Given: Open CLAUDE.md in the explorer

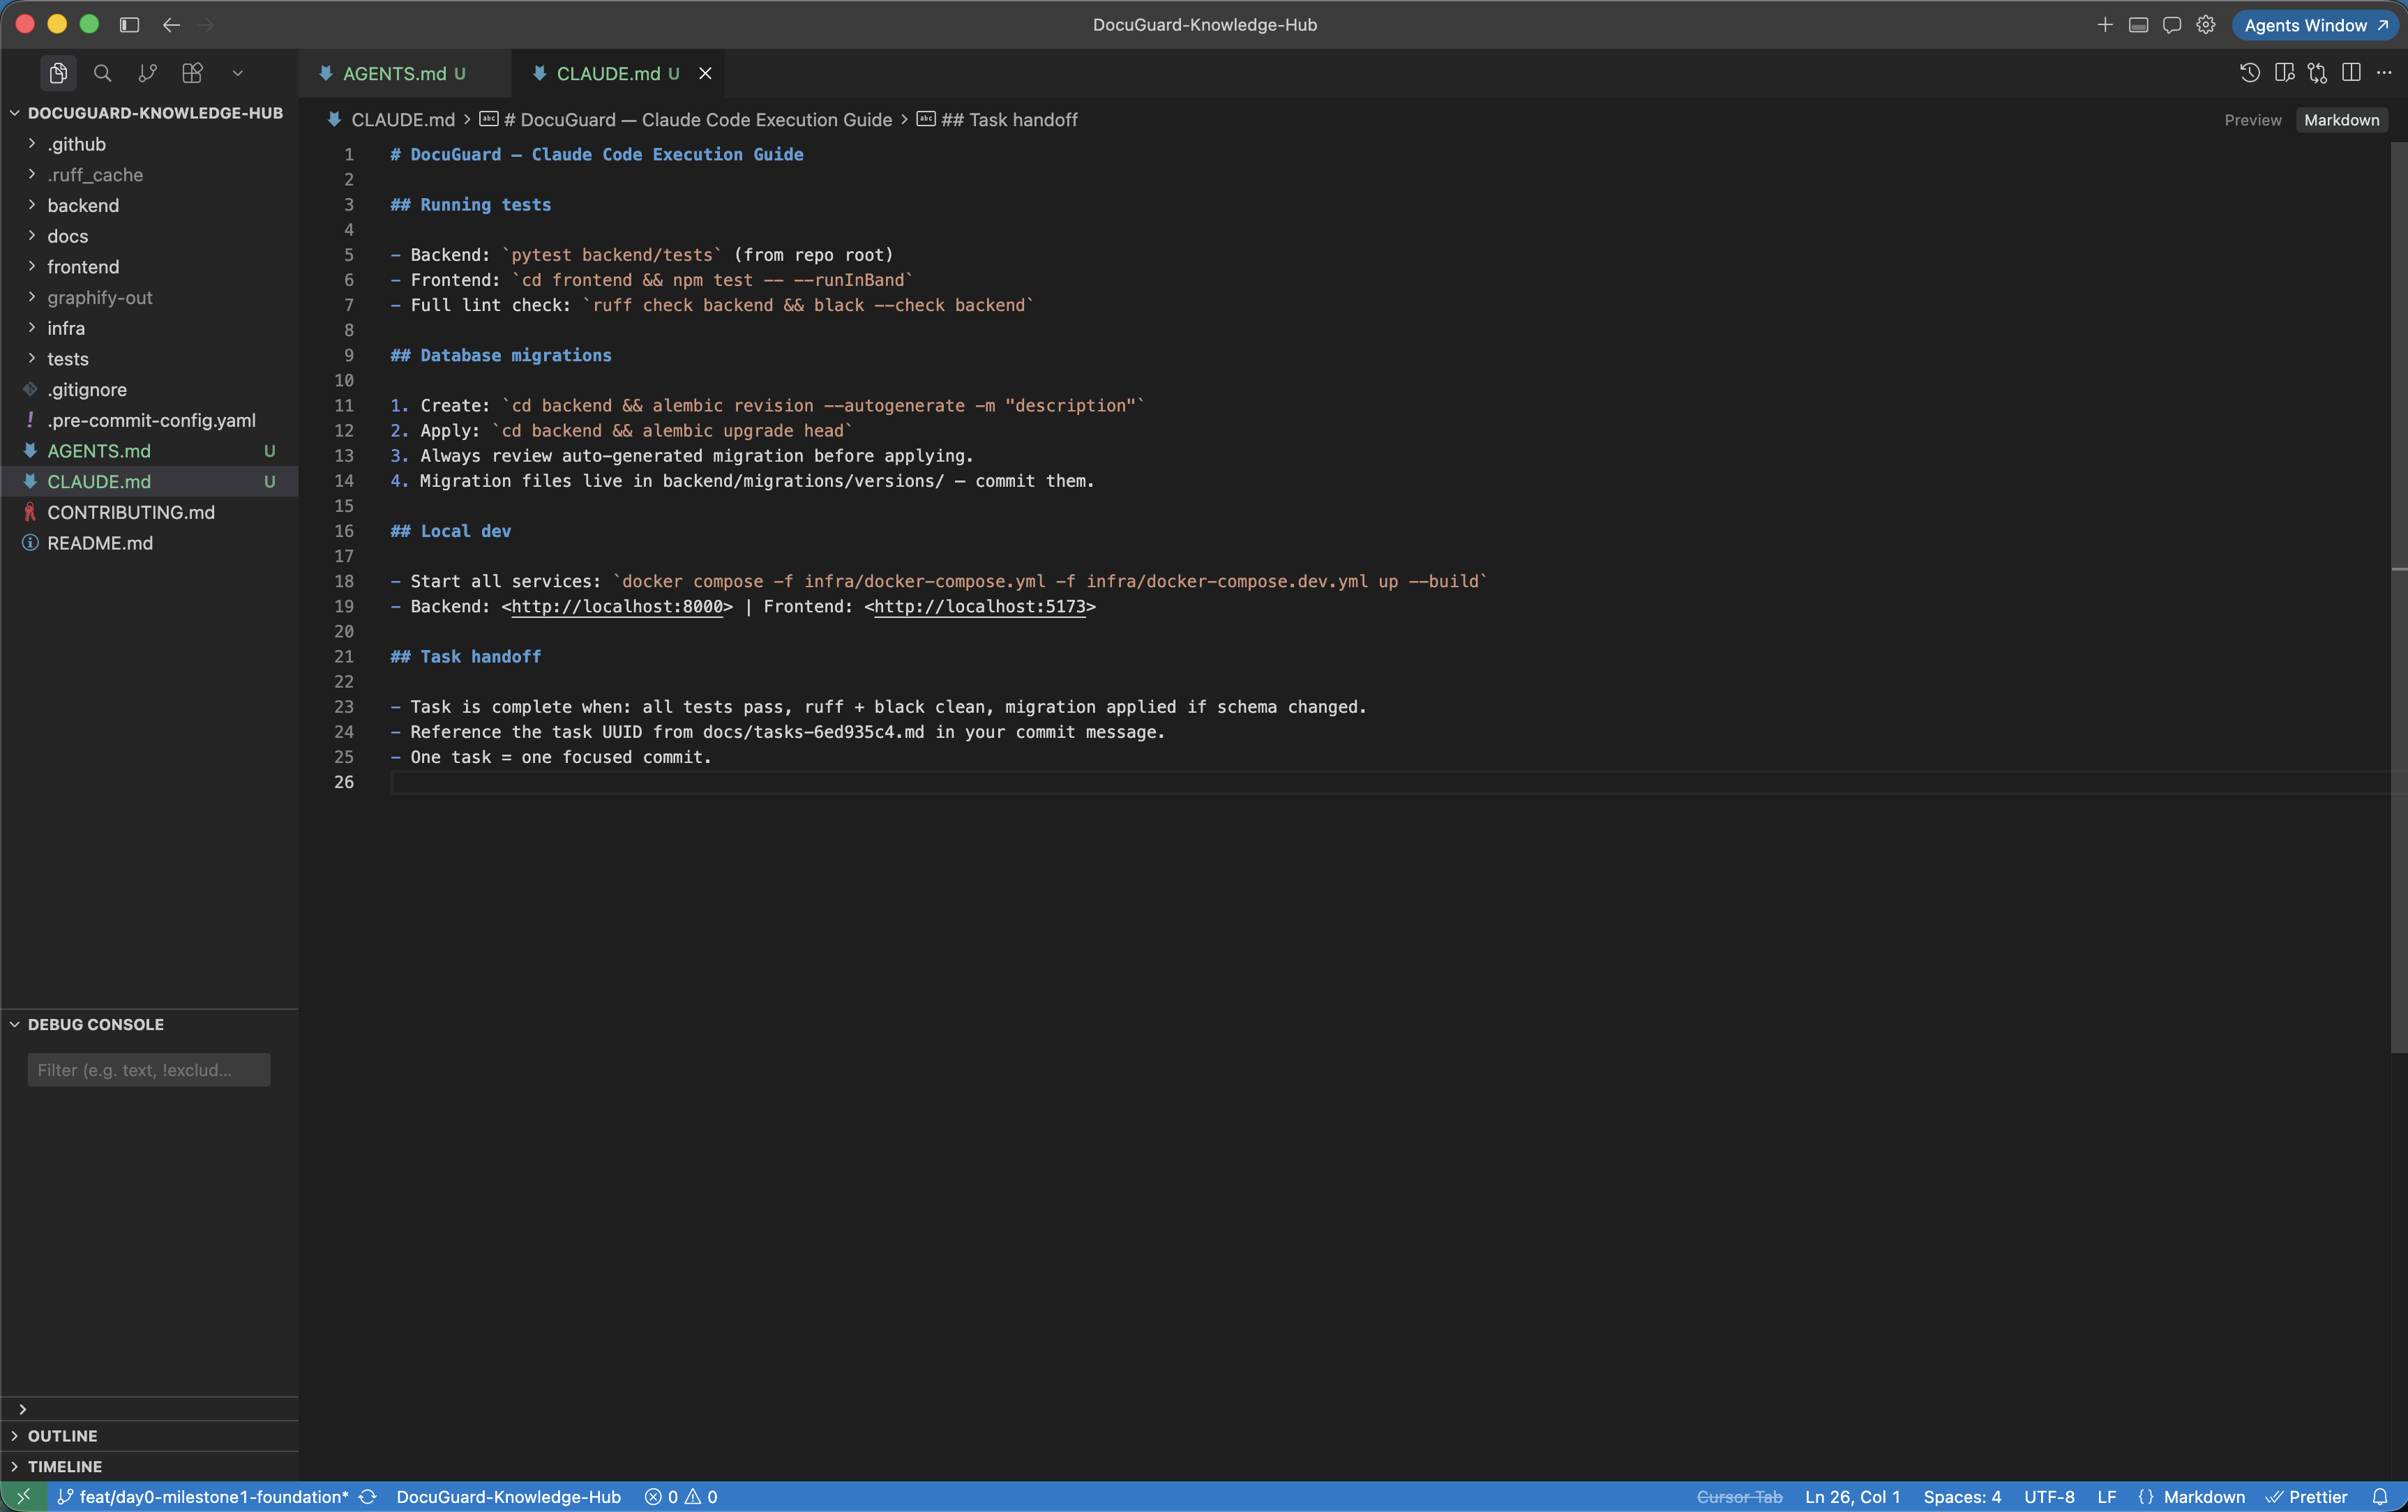Looking at the screenshot, I should (x=149, y=481).
